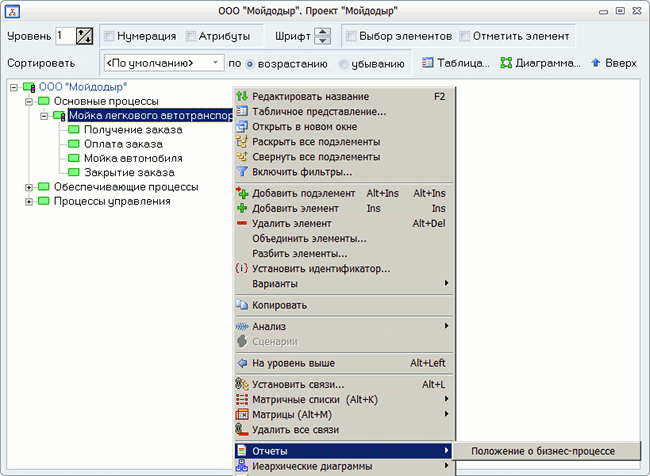Select the возрастанию radio button
The width and height of the screenshot is (650, 476).
(x=250, y=64)
